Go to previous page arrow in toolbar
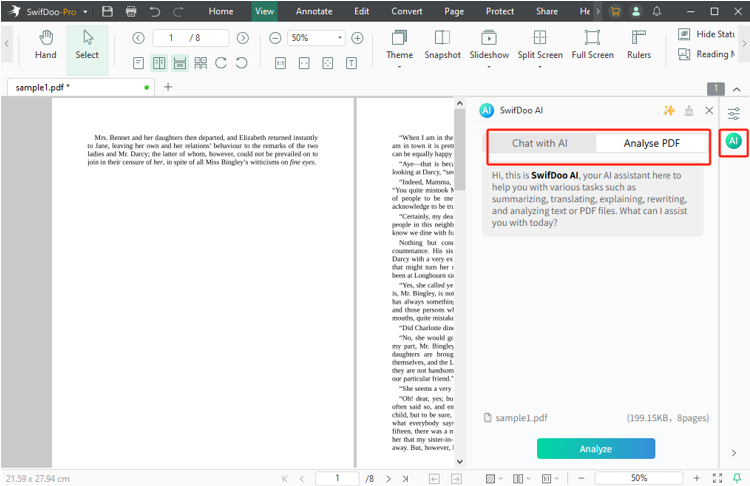Image resolution: width=750 pixels, height=486 pixels. coord(138,38)
